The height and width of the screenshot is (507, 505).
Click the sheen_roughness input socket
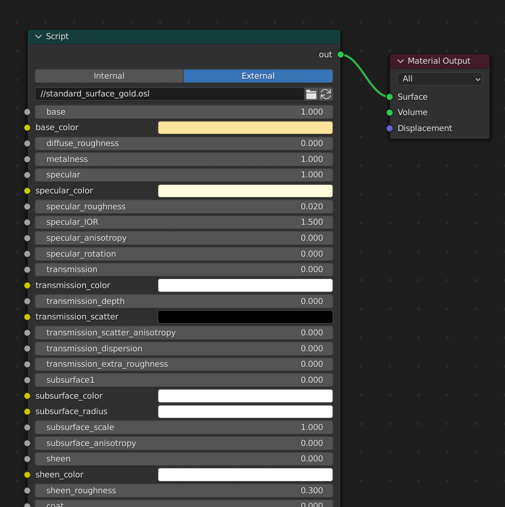tap(27, 491)
